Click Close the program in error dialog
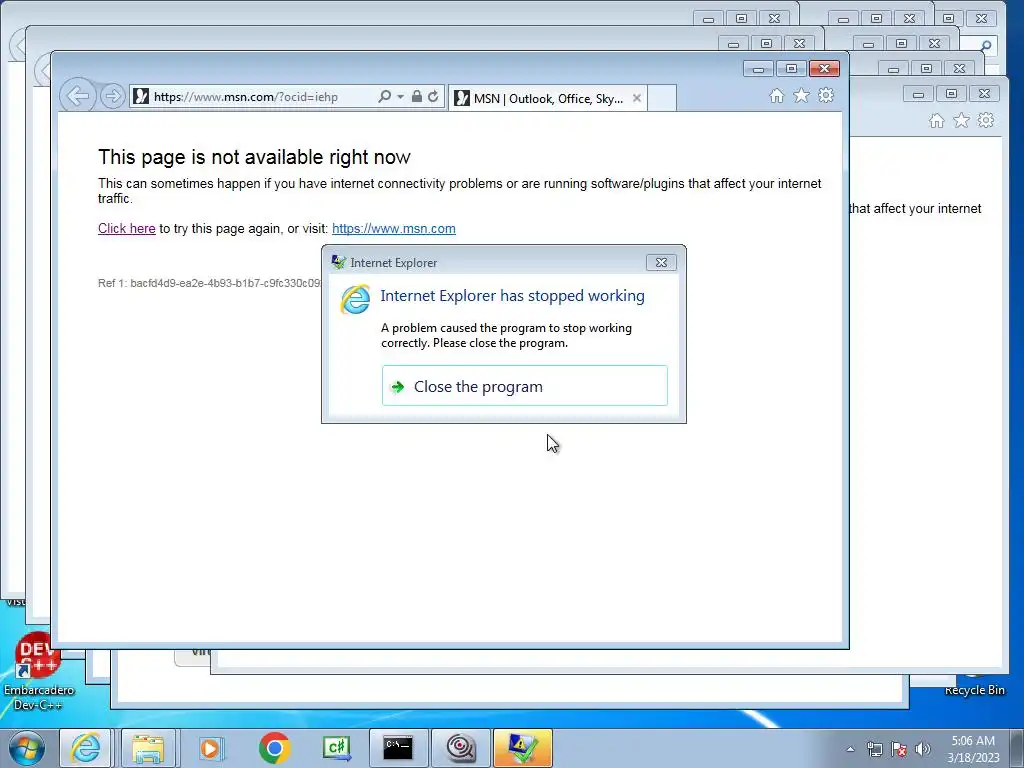Viewport: 1024px width, 768px height. 524,386
